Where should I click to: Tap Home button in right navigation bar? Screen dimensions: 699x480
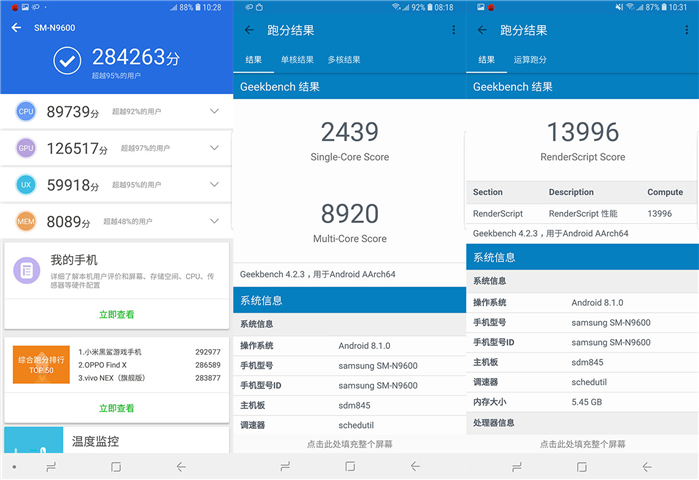tap(582, 467)
